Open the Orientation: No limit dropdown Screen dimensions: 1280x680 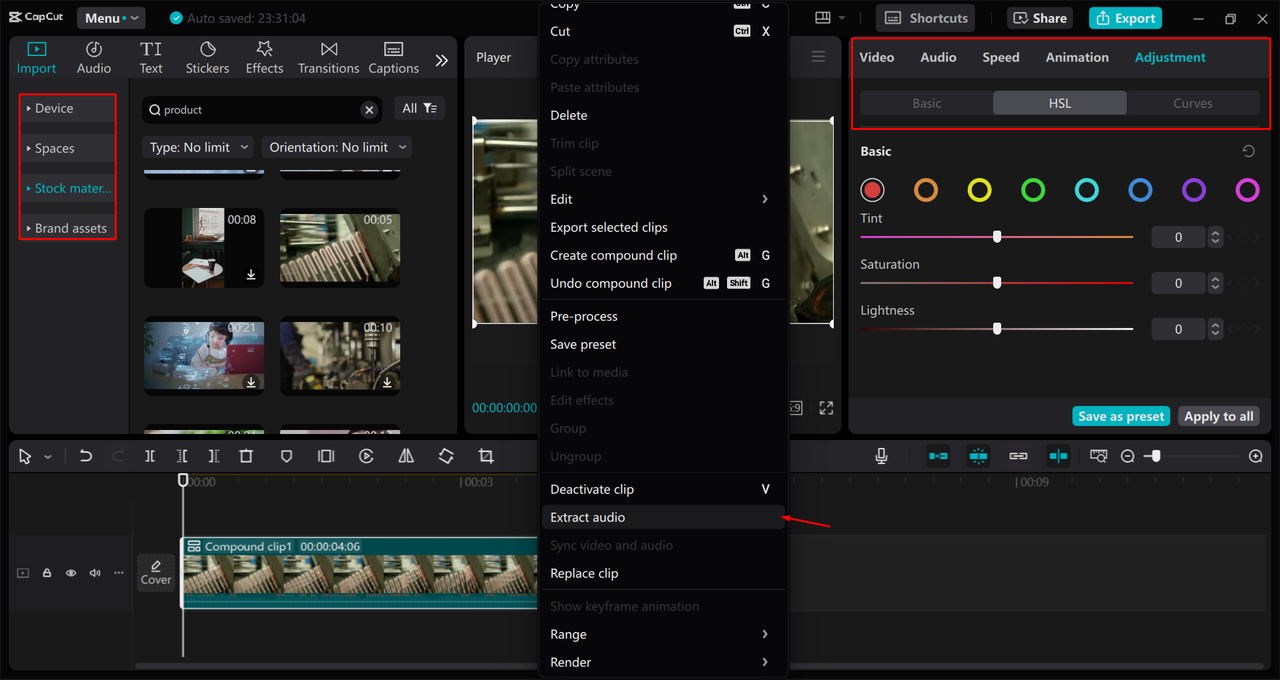pyautogui.click(x=338, y=147)
